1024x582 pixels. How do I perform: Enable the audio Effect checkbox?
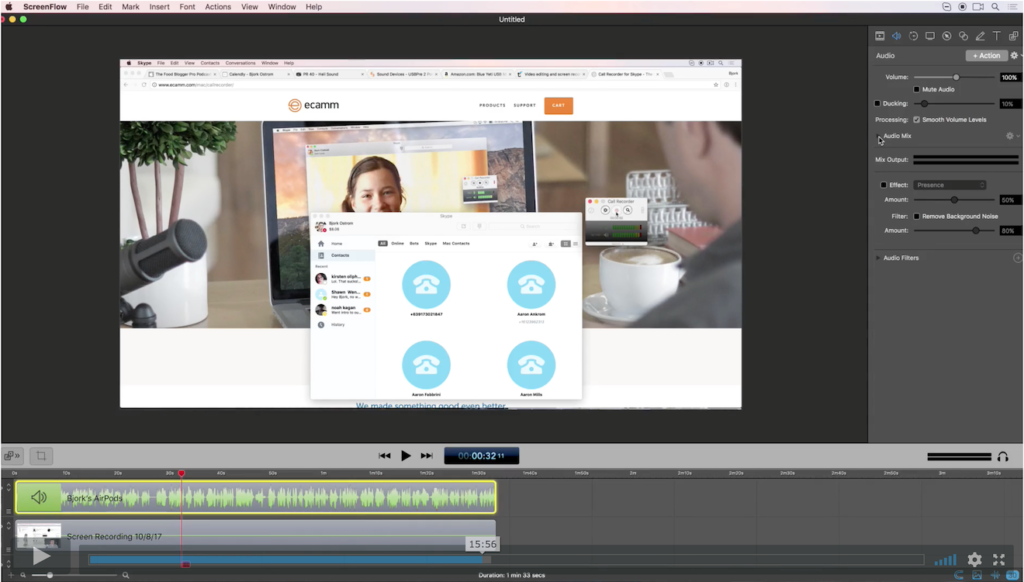point(884,185)
